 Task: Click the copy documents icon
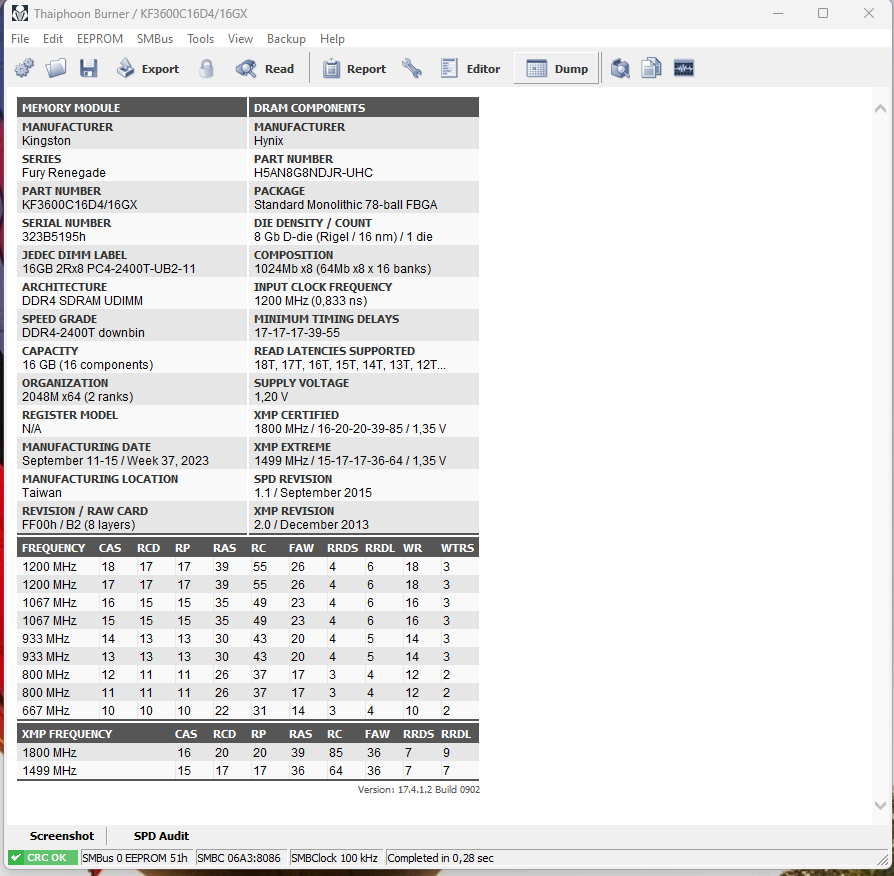pos(651,68)
